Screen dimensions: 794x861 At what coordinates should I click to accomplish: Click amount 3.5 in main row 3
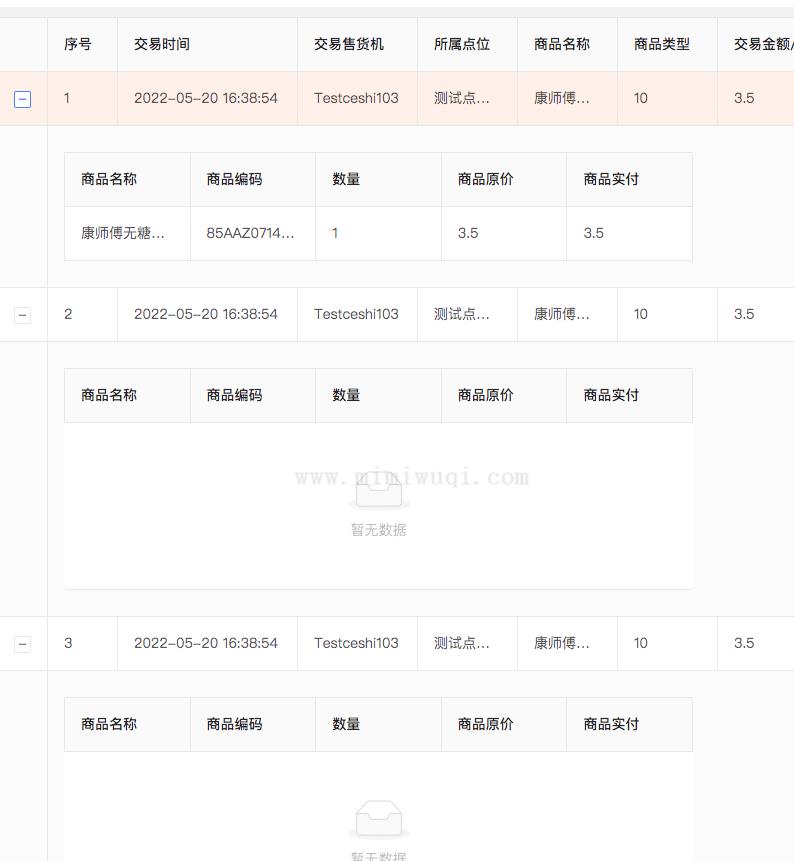[744, 643]
